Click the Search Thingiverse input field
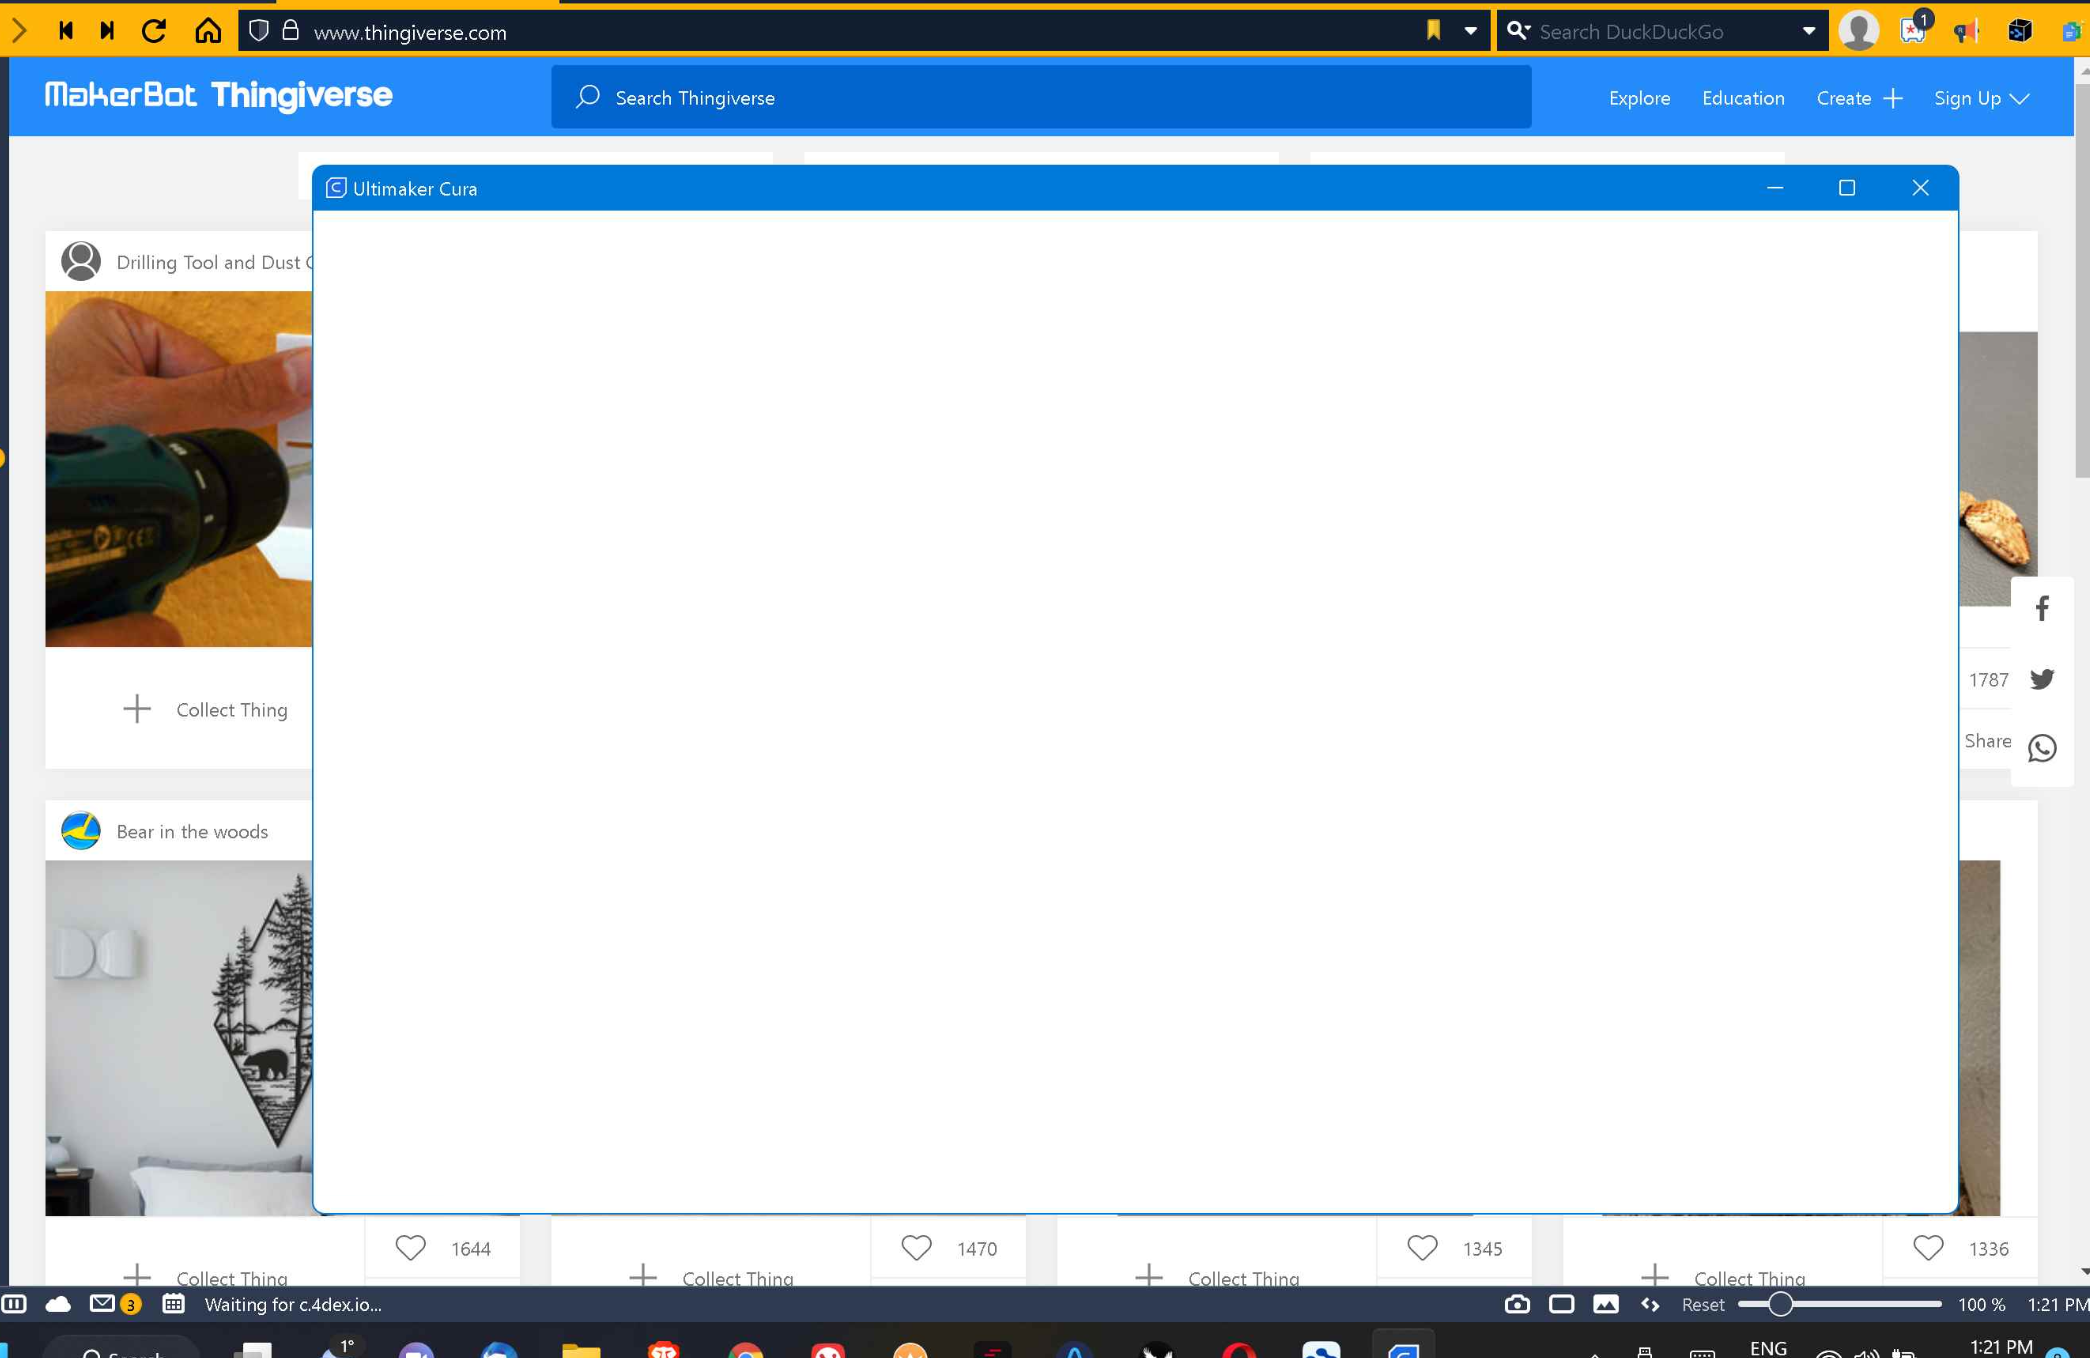This screenshot has width=2090, height=1358. pos(1040,96)
